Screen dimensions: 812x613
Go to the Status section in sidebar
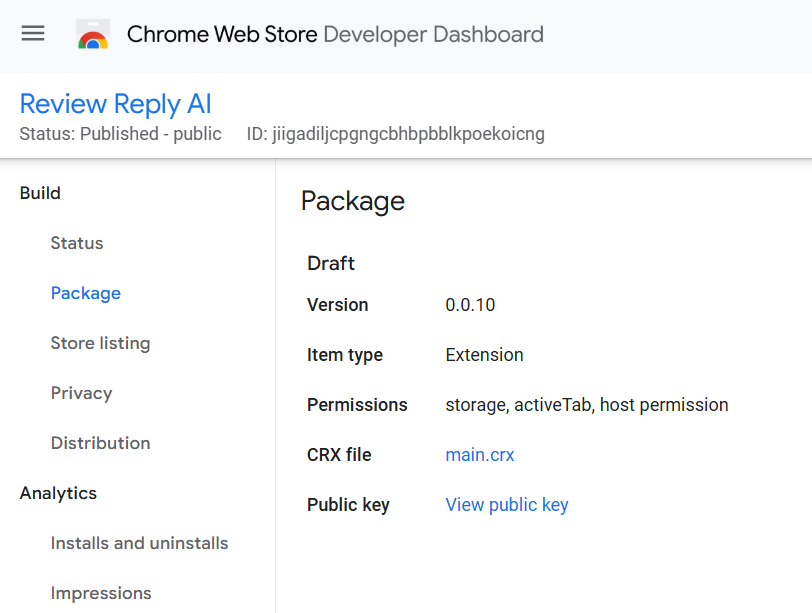77,243
